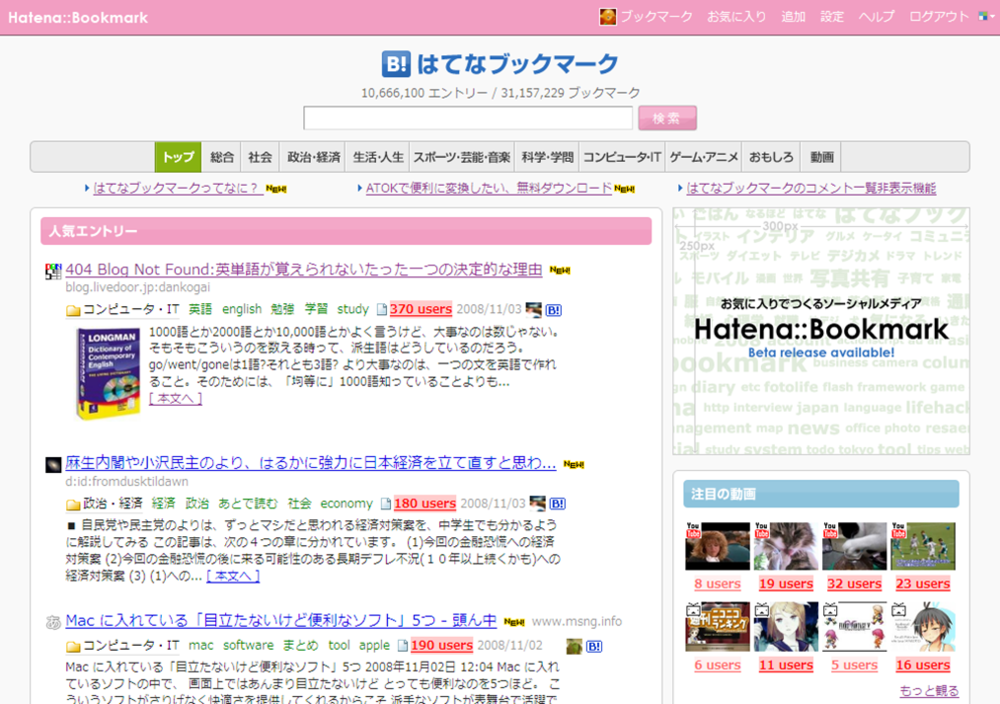Click the search input field
This screenshot has height=704, width=1000.
(468, 118)
